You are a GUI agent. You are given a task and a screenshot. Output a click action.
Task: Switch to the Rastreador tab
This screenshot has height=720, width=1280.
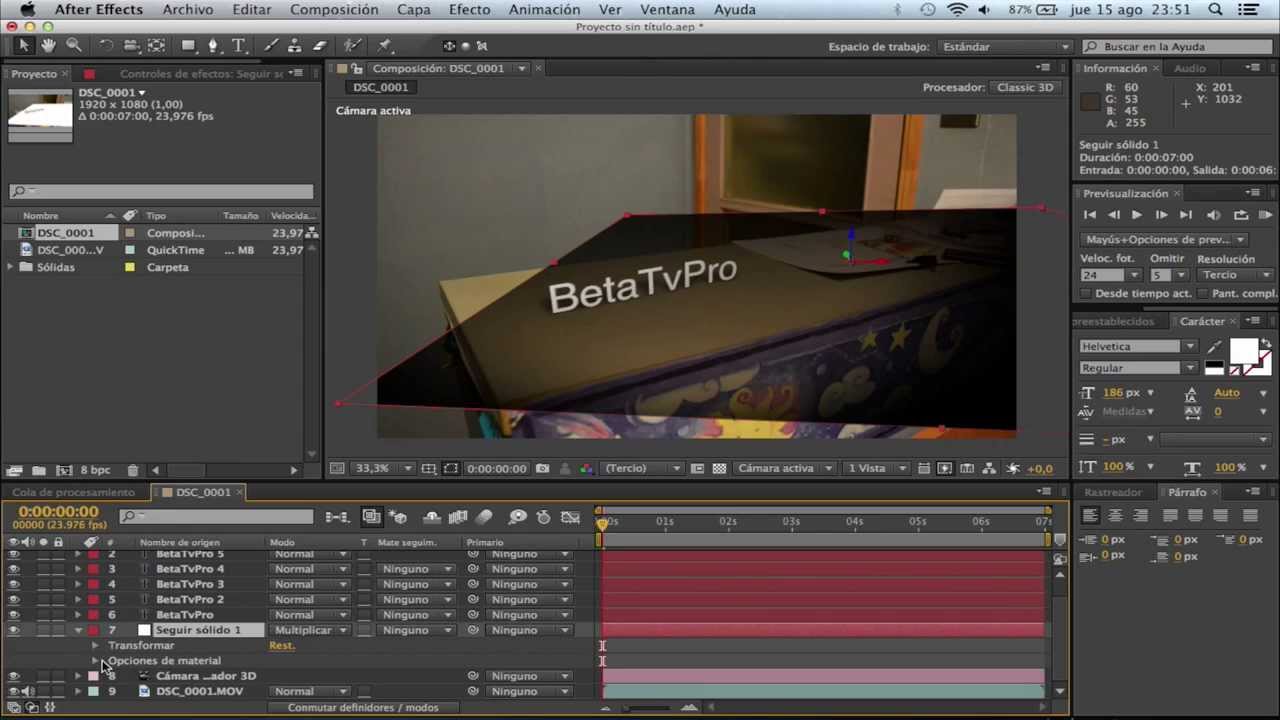[1113, 492]
